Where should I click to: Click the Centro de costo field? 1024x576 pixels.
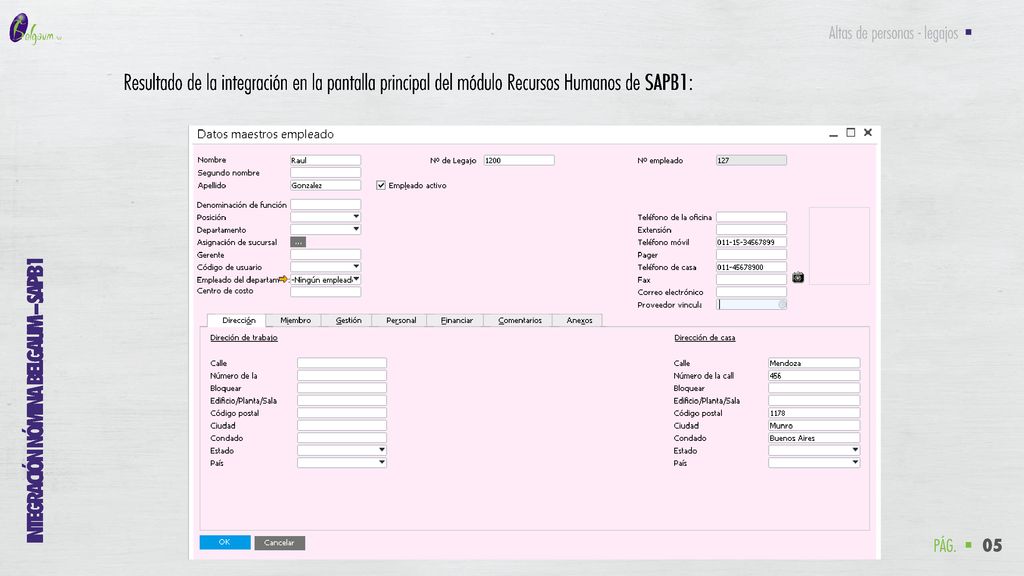325,292
